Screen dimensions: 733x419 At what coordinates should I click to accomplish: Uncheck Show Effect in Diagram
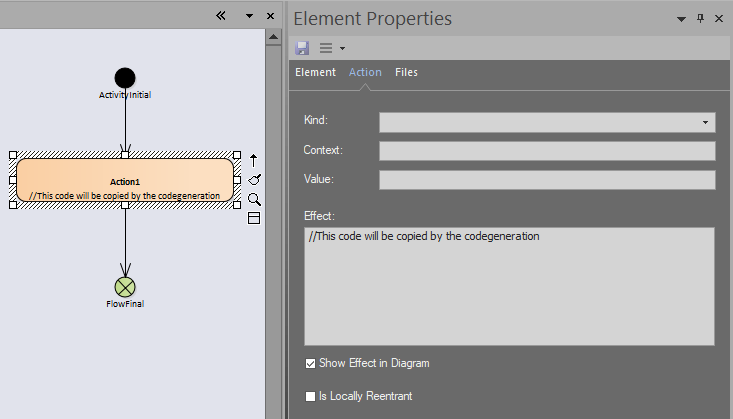(x=310, y=363)
